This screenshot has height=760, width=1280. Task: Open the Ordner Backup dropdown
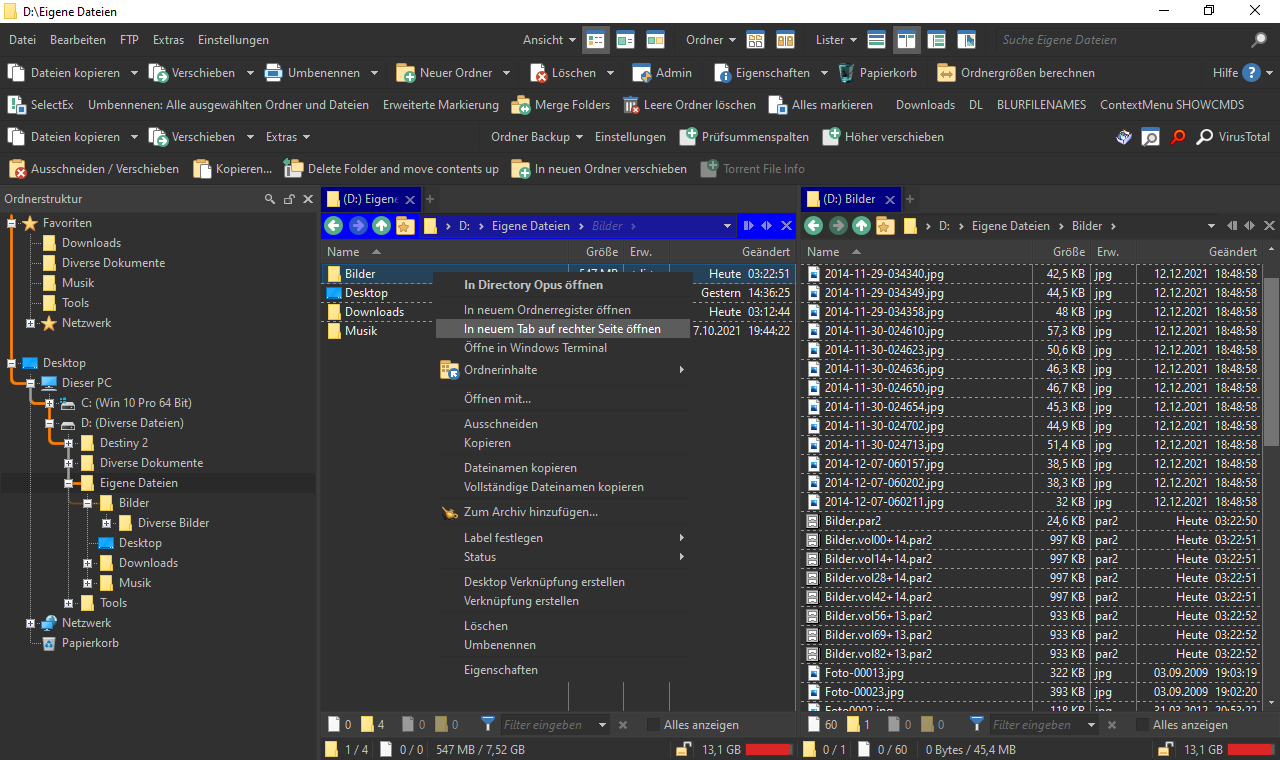[x=537, y=137]
